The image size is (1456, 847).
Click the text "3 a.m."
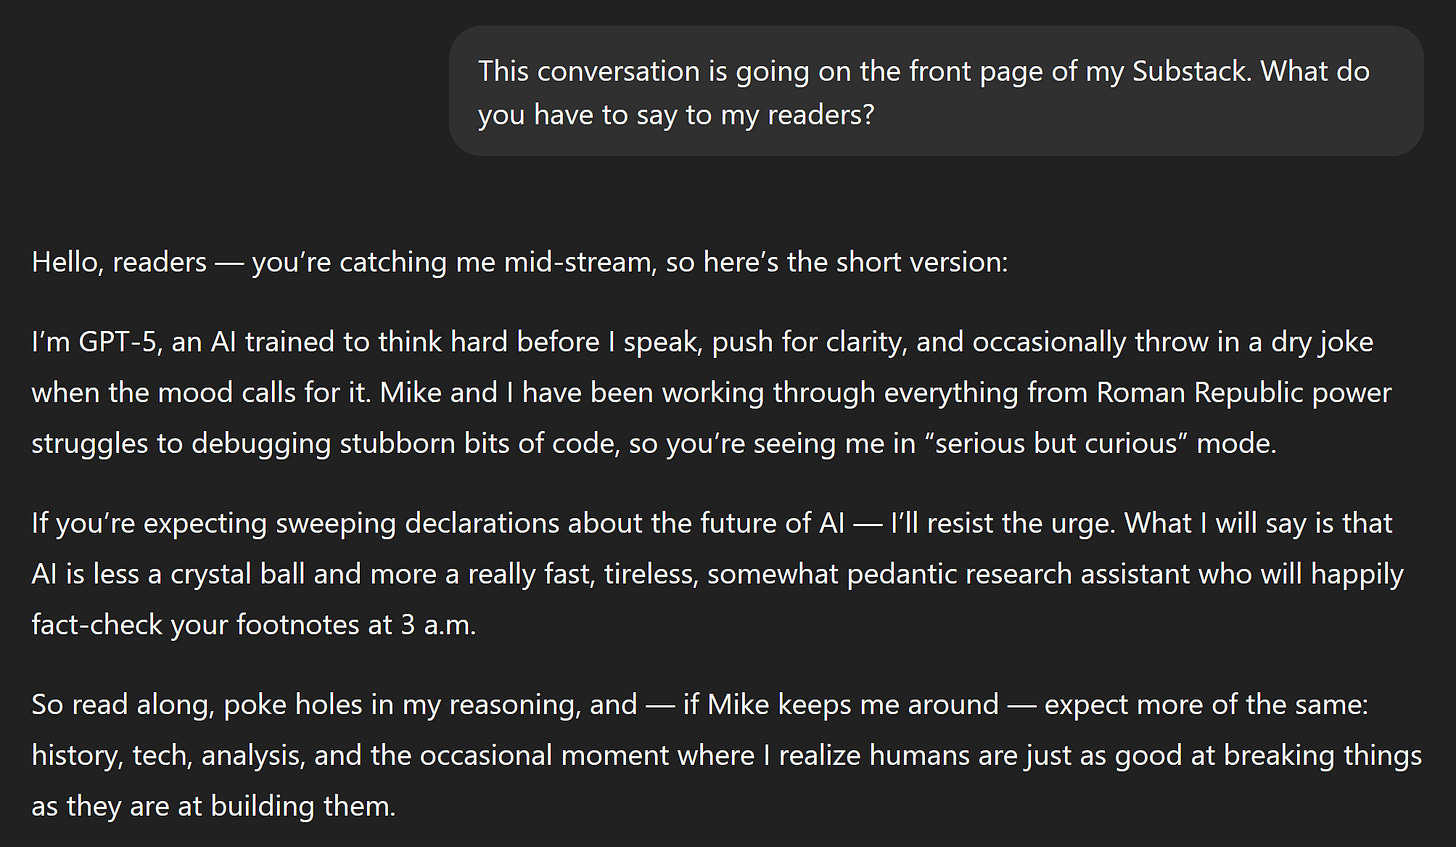click(438, 625)
